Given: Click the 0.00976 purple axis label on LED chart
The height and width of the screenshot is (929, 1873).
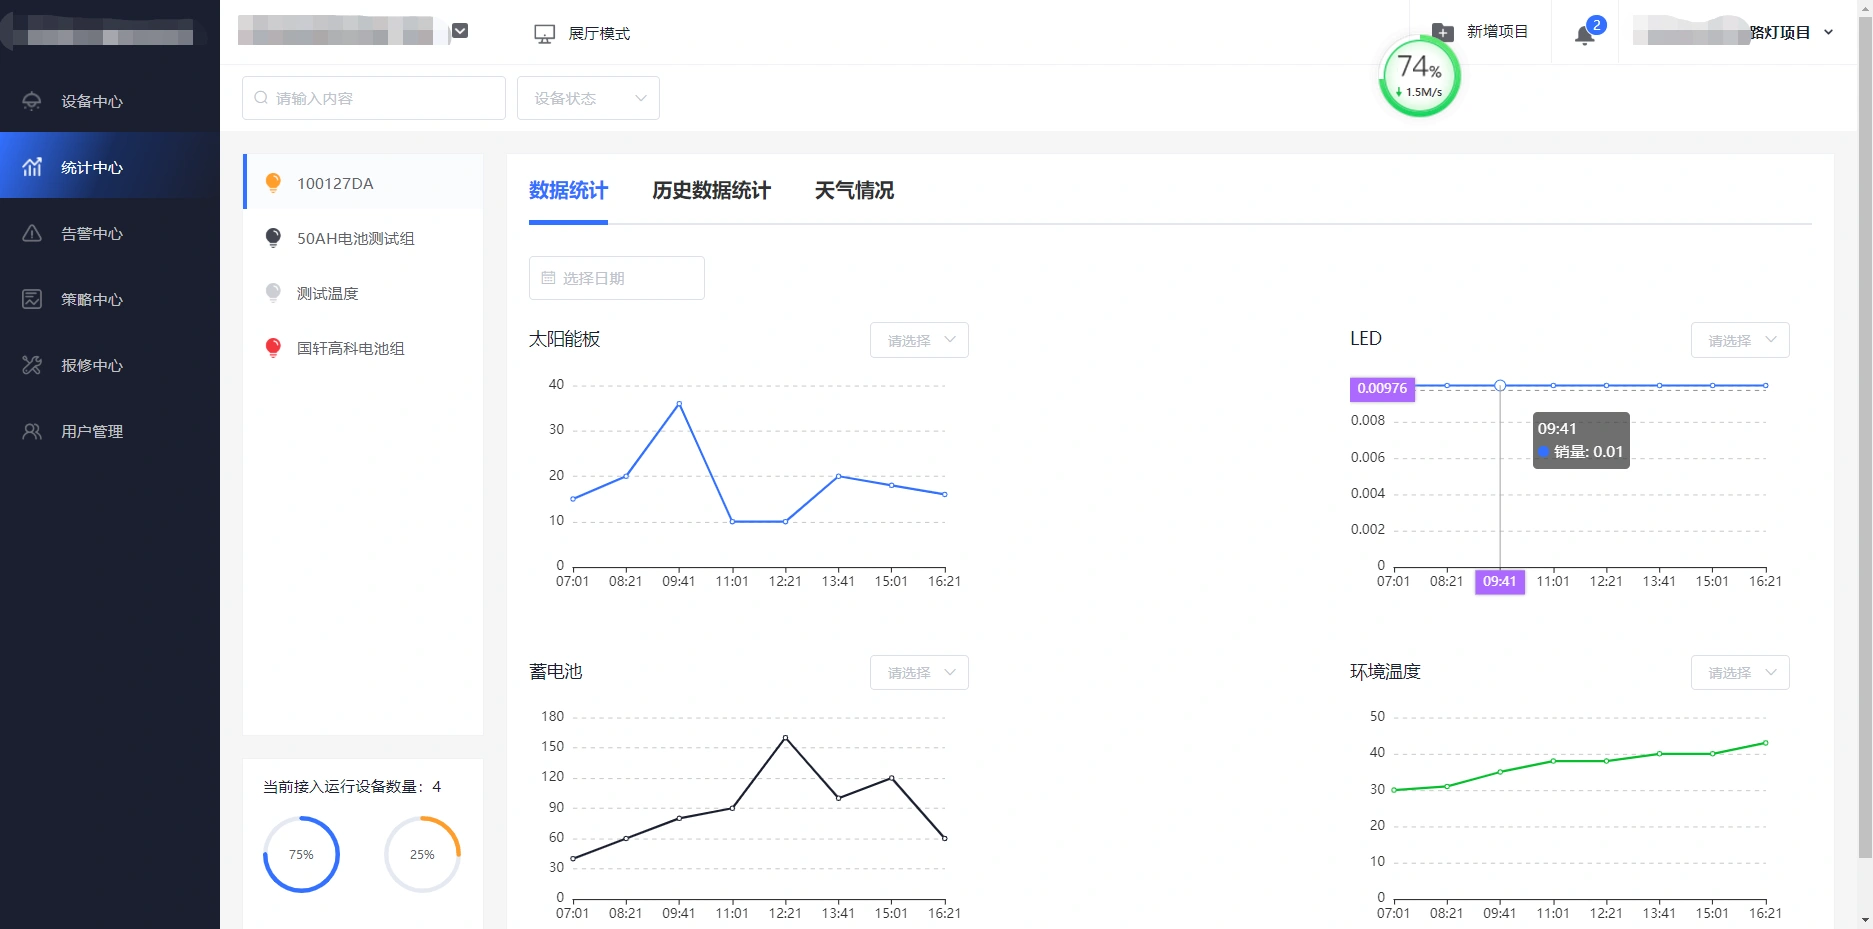Looking at the screenshot, I should click(x=1382, y=388).
